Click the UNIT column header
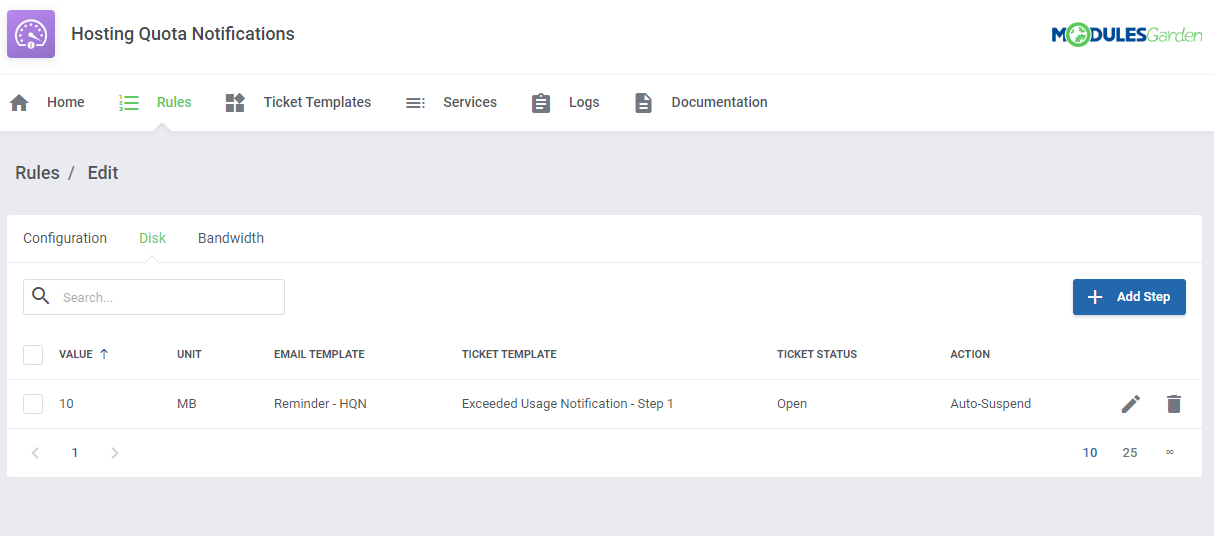The image size is (1214, 536). [189, 354]
